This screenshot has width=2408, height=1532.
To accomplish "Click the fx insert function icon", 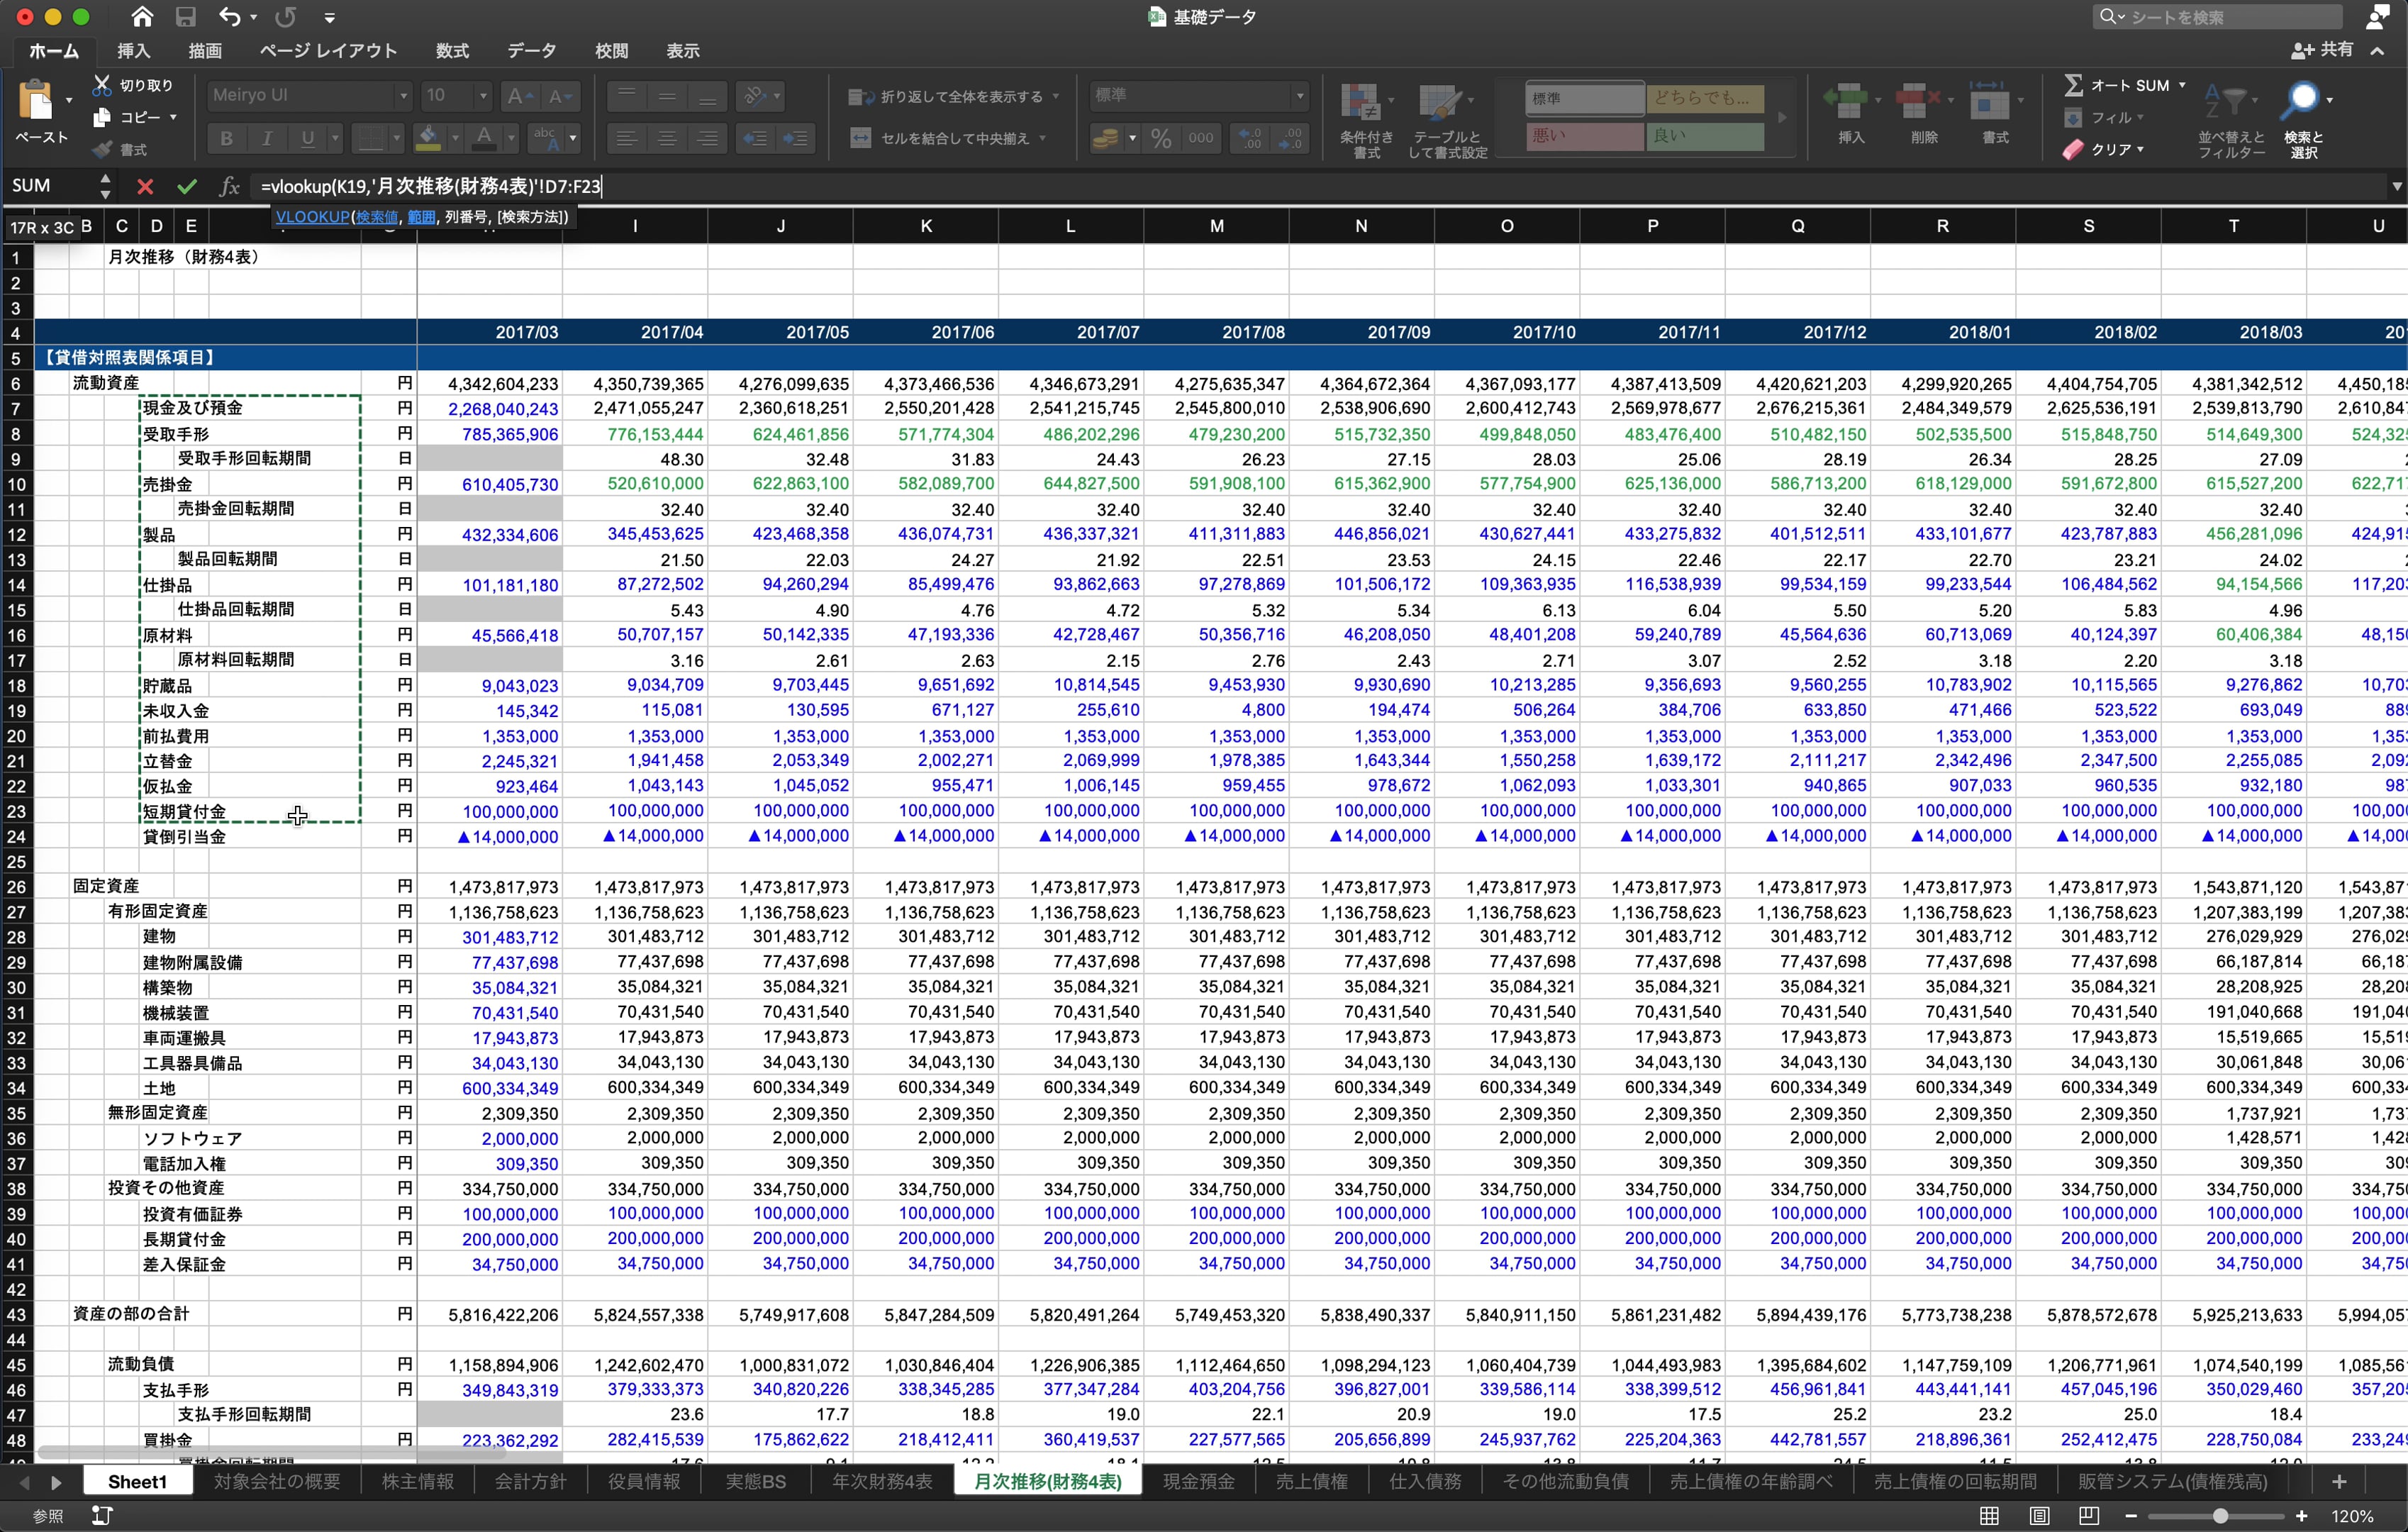I will [229, 186].
